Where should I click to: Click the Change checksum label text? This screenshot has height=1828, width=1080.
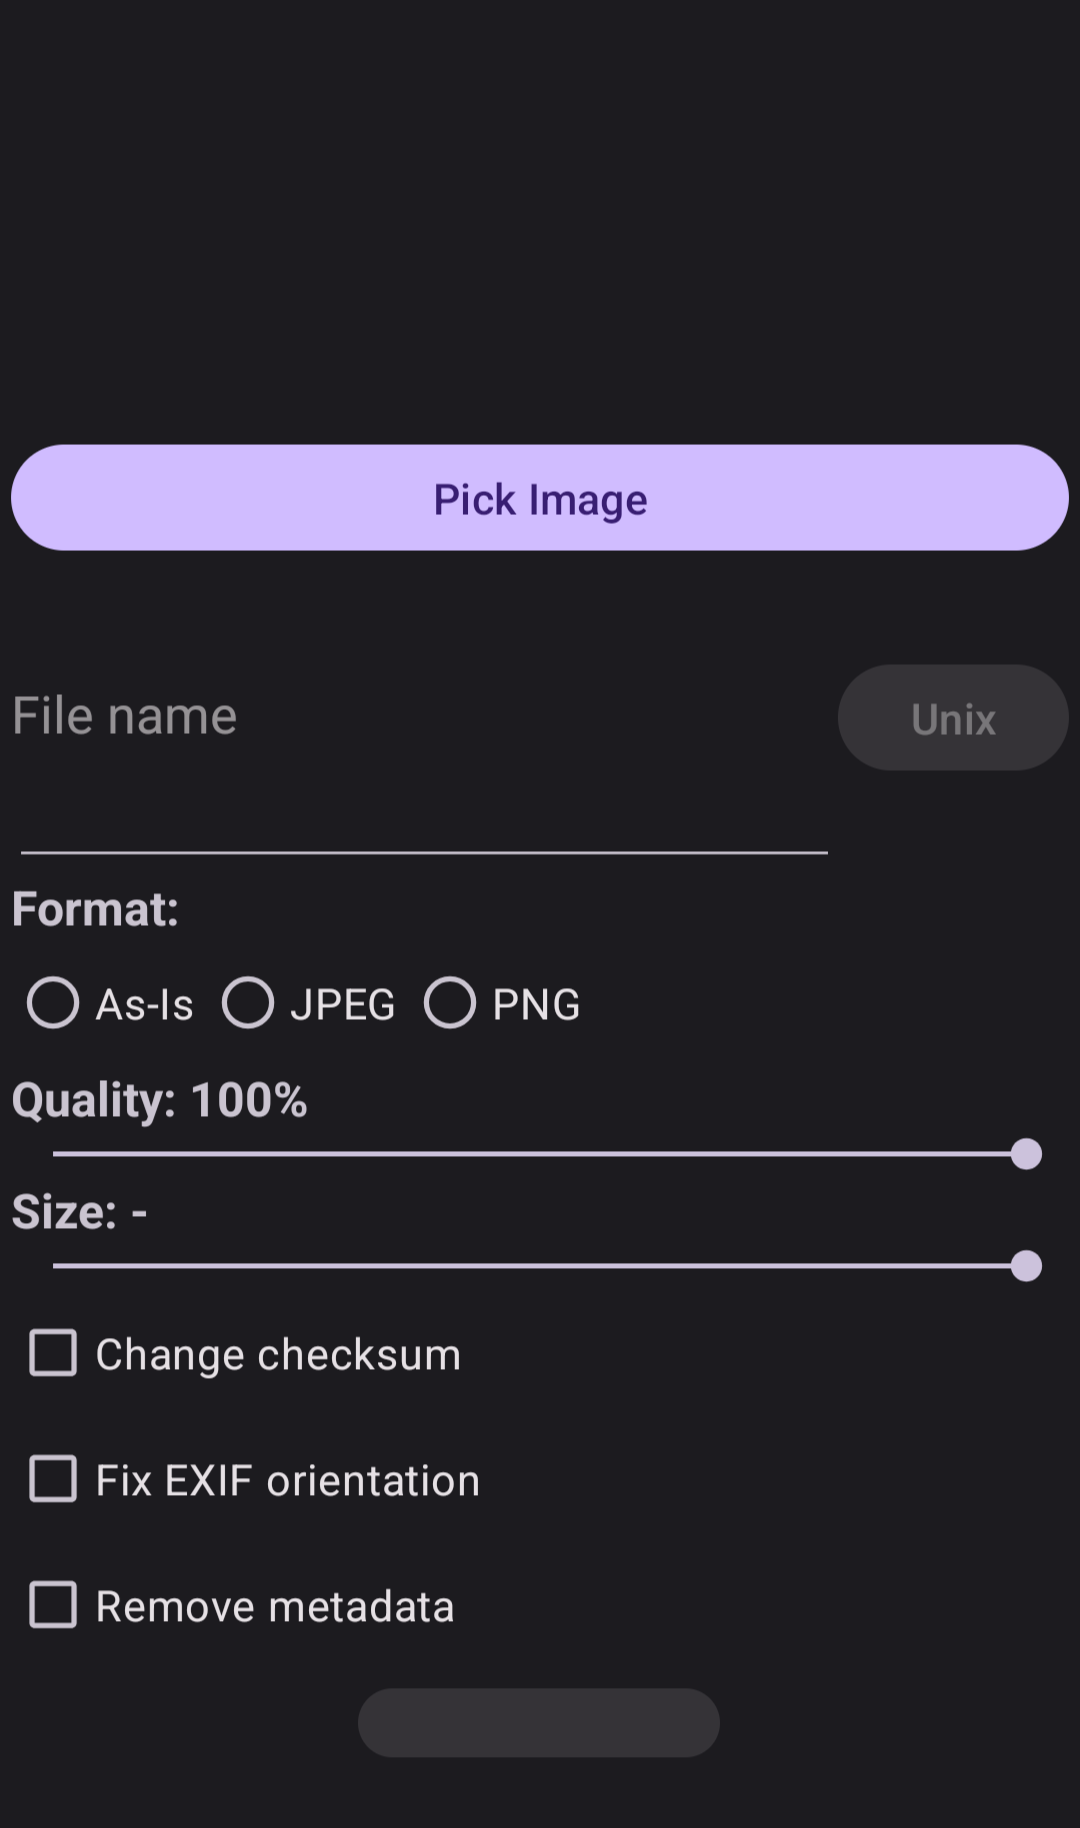point(278,1355)
